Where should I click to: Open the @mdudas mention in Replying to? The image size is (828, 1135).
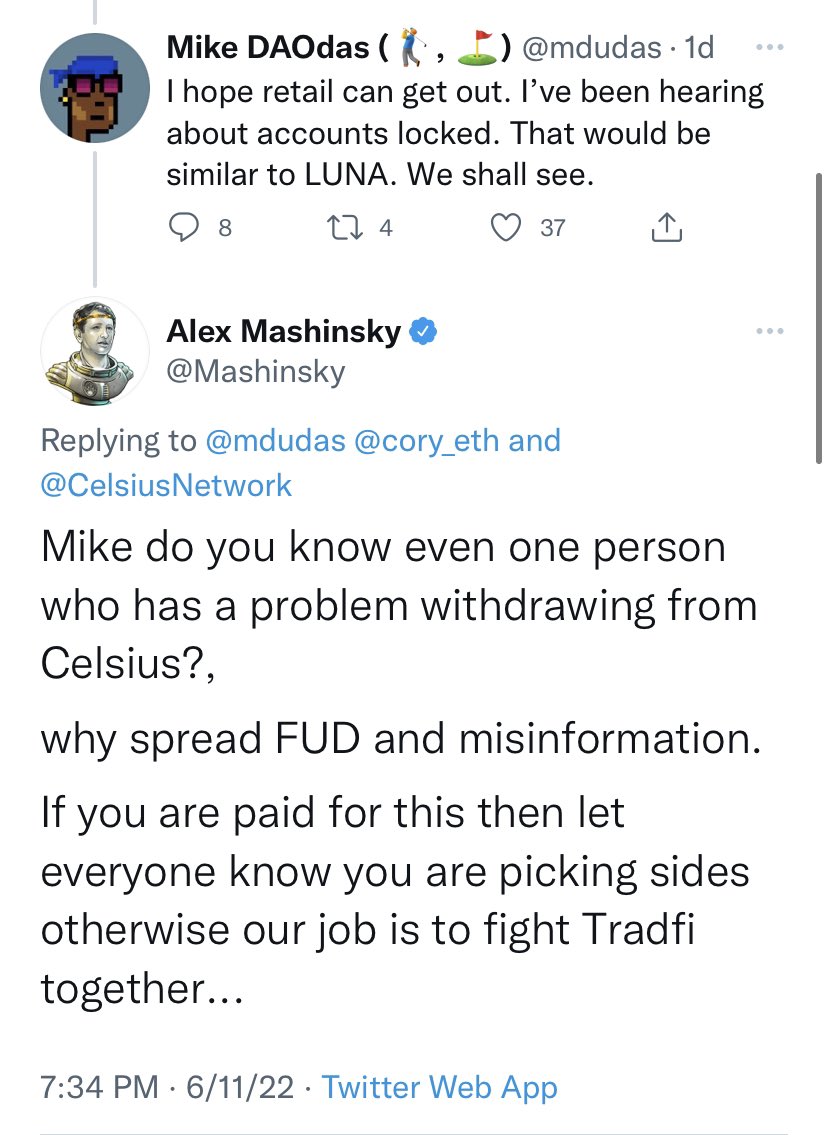coord(272,441)
